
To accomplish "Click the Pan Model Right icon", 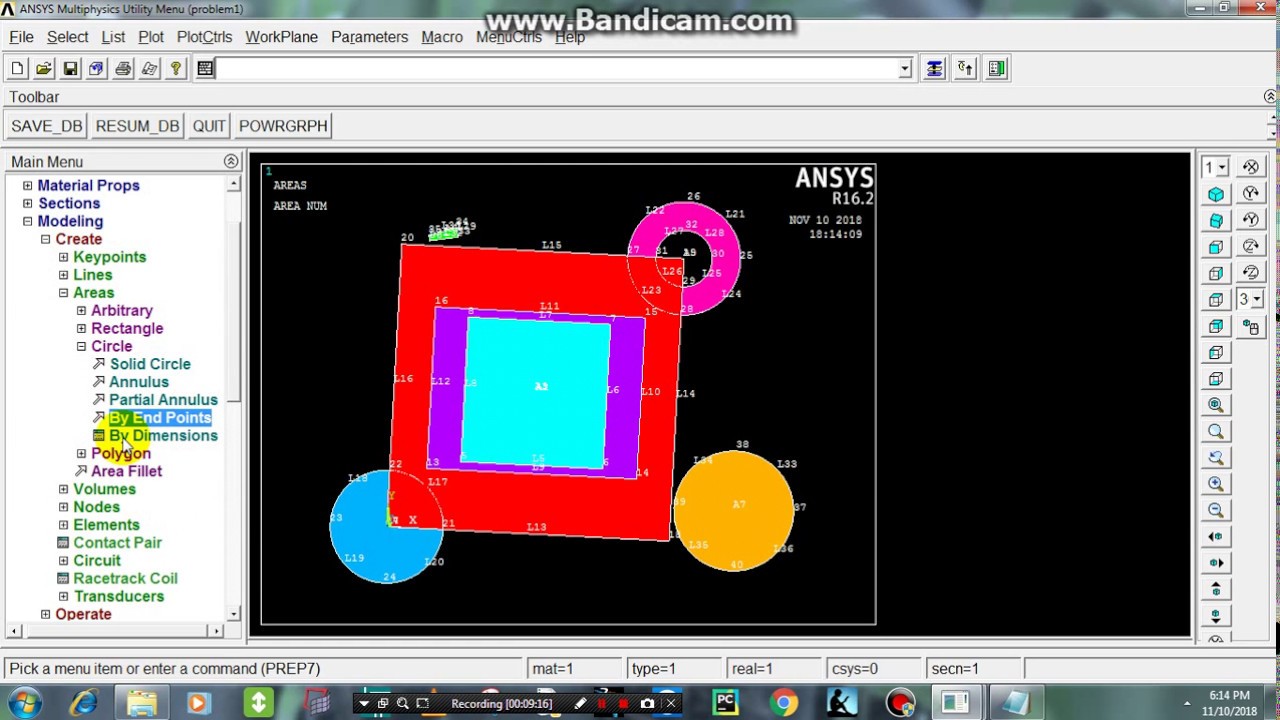I will click(x=1216, y=562).
